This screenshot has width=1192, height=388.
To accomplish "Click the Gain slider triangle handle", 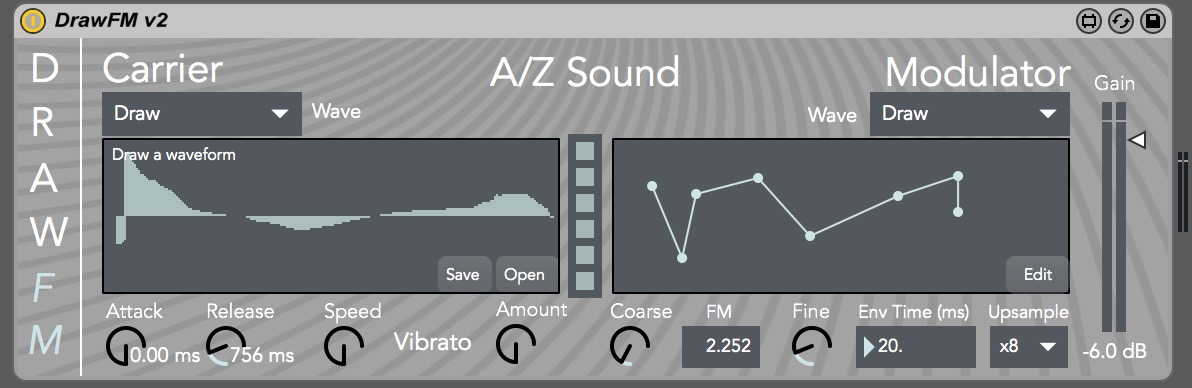I will pyautogui.click(x=1137, y=140).
